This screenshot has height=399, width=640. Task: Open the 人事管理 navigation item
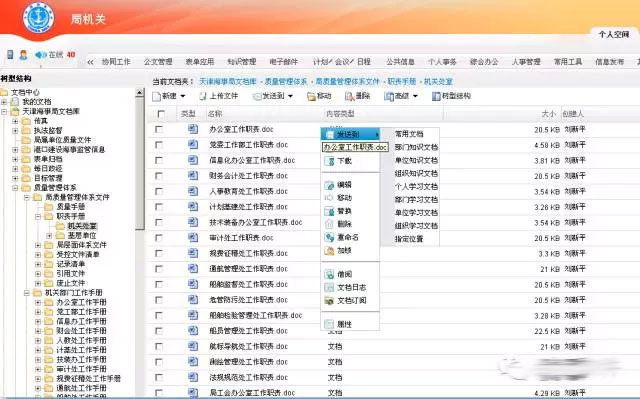tap(526, 62)
